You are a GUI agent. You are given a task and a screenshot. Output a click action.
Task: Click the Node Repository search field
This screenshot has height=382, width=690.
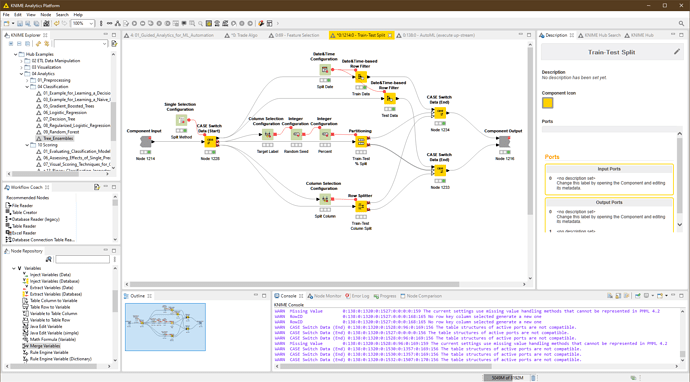(82, 259)
